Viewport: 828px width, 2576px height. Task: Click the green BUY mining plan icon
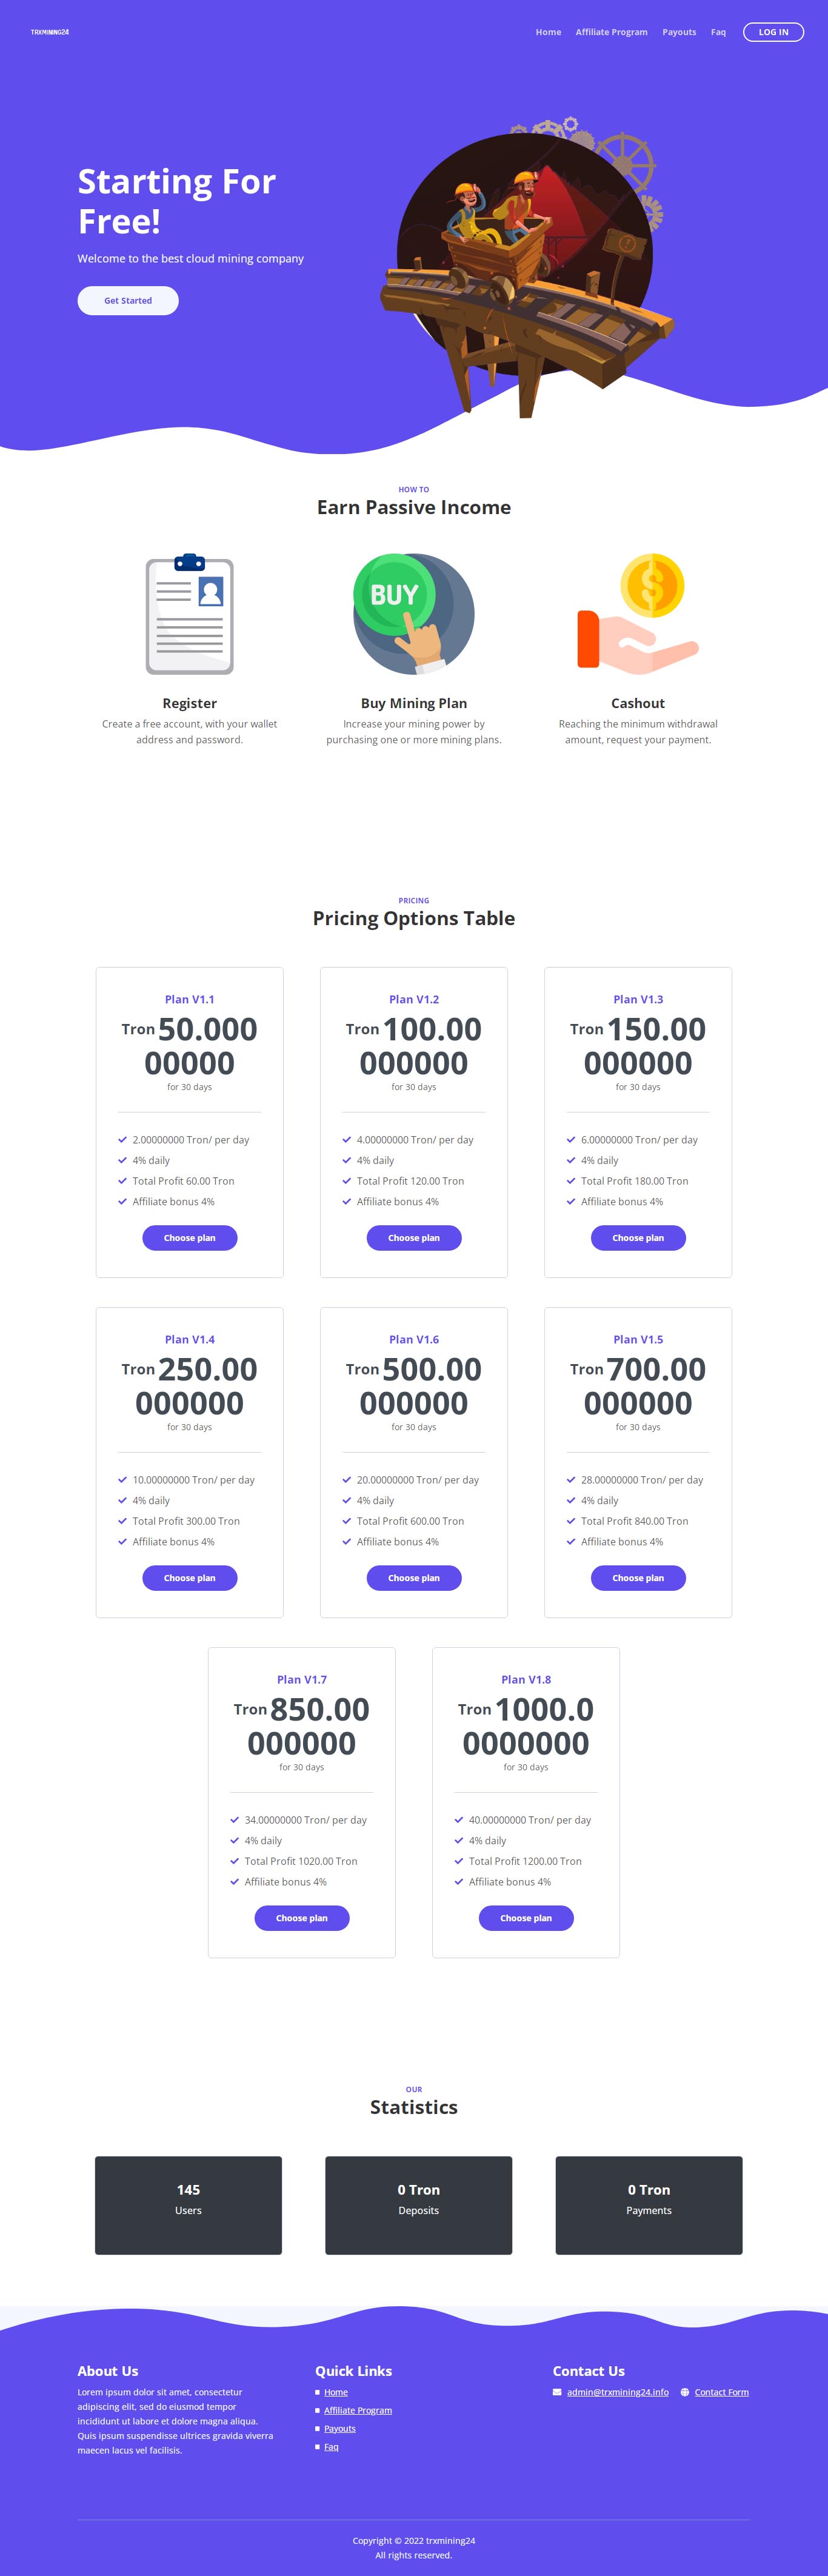tap(414, 614)
